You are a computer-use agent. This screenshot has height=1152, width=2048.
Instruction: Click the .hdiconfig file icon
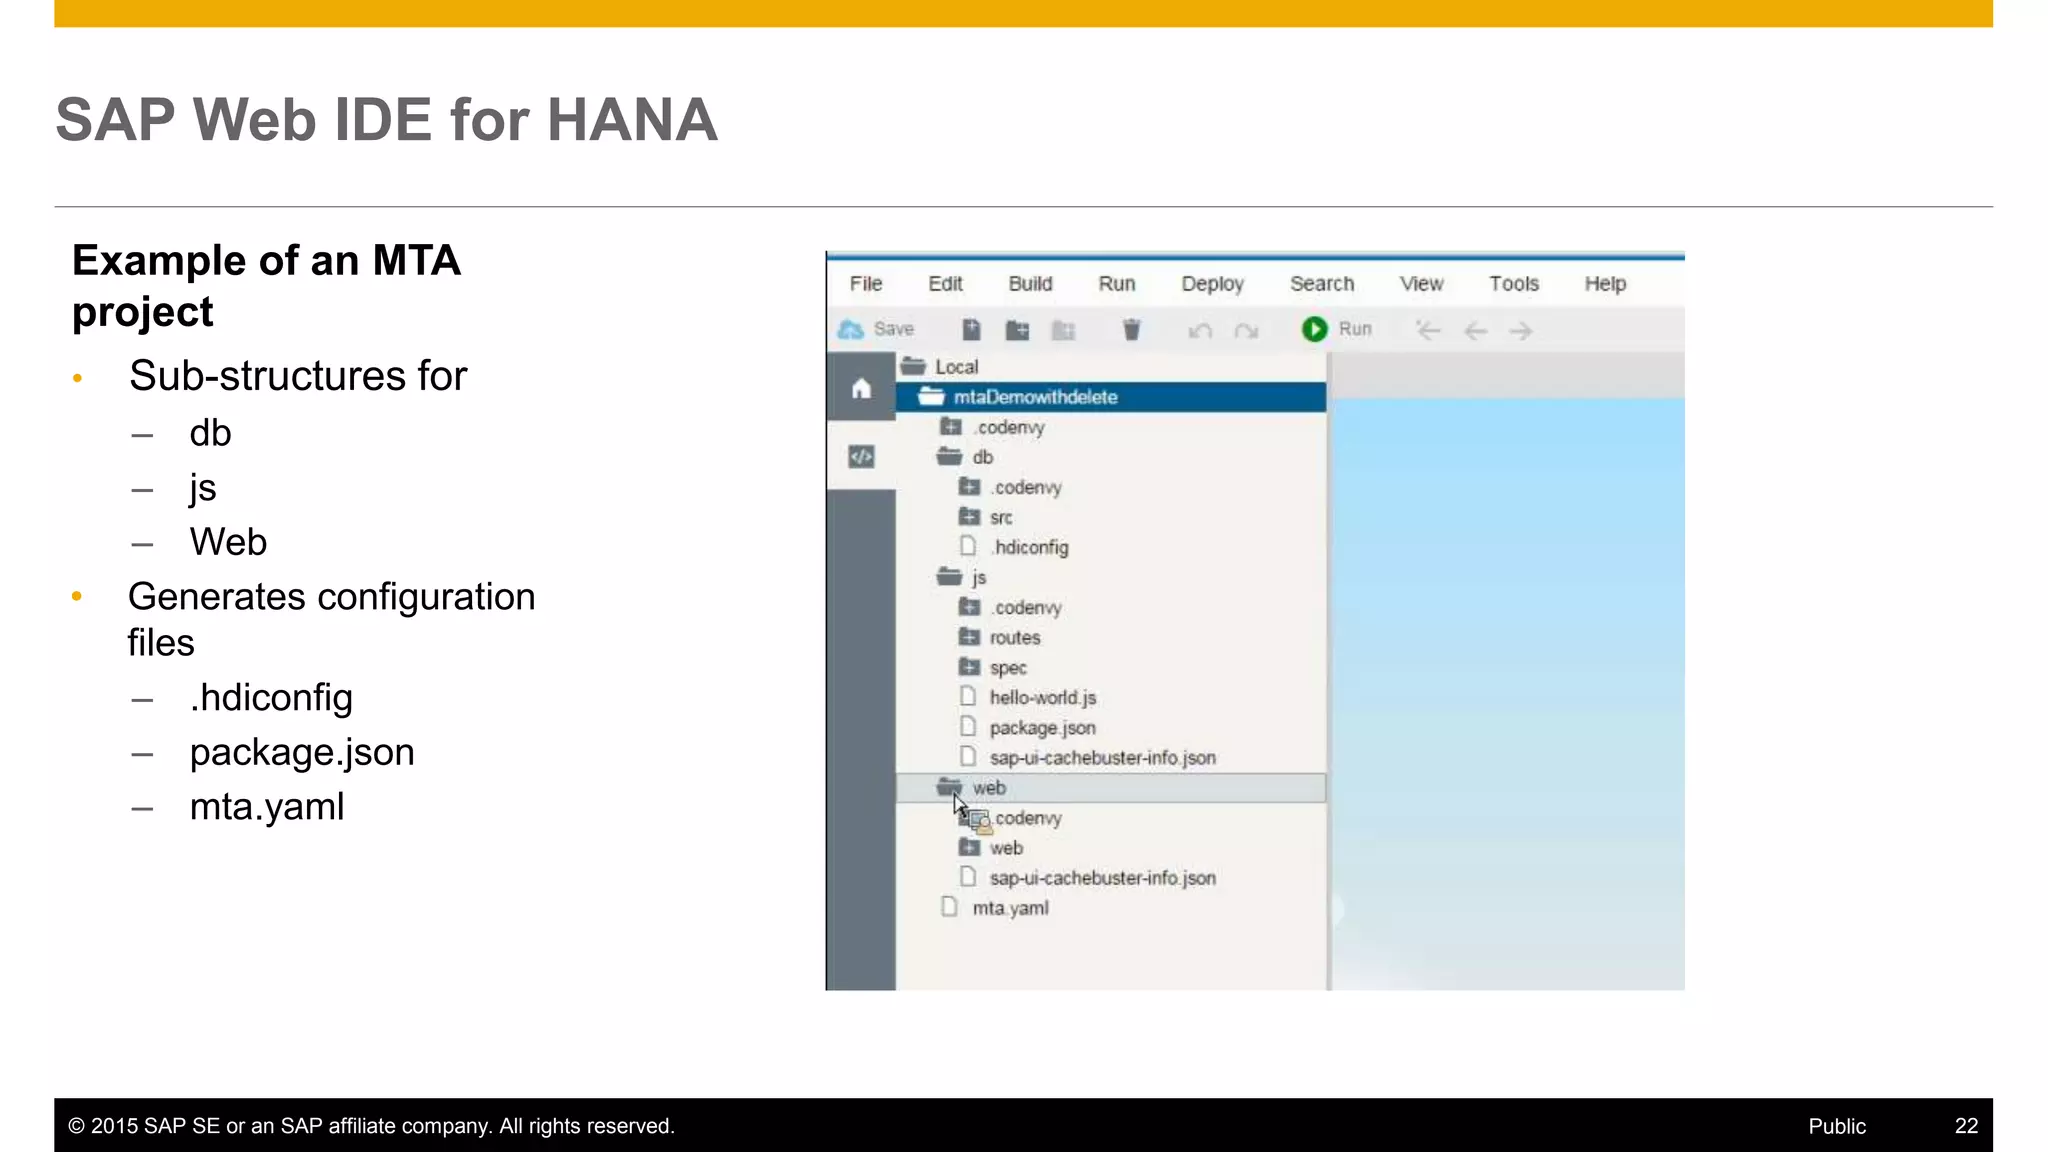pos(967,546)
